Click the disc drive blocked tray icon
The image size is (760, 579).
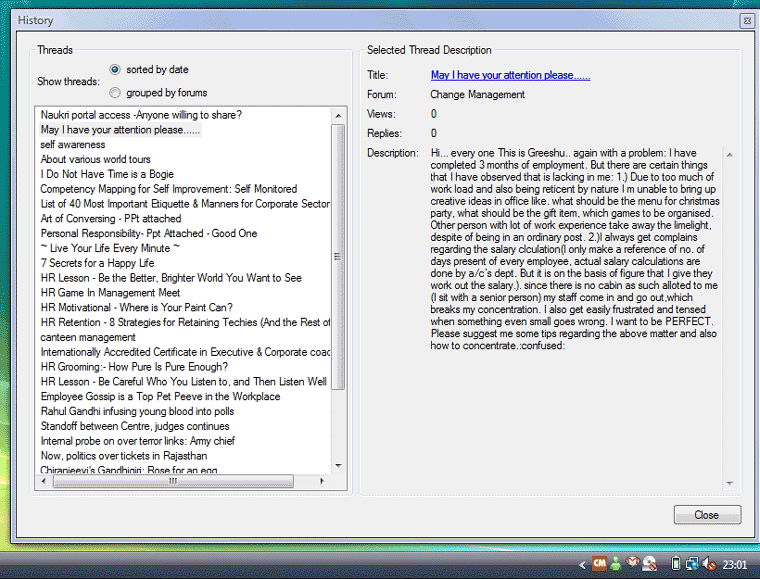point(649,563)
